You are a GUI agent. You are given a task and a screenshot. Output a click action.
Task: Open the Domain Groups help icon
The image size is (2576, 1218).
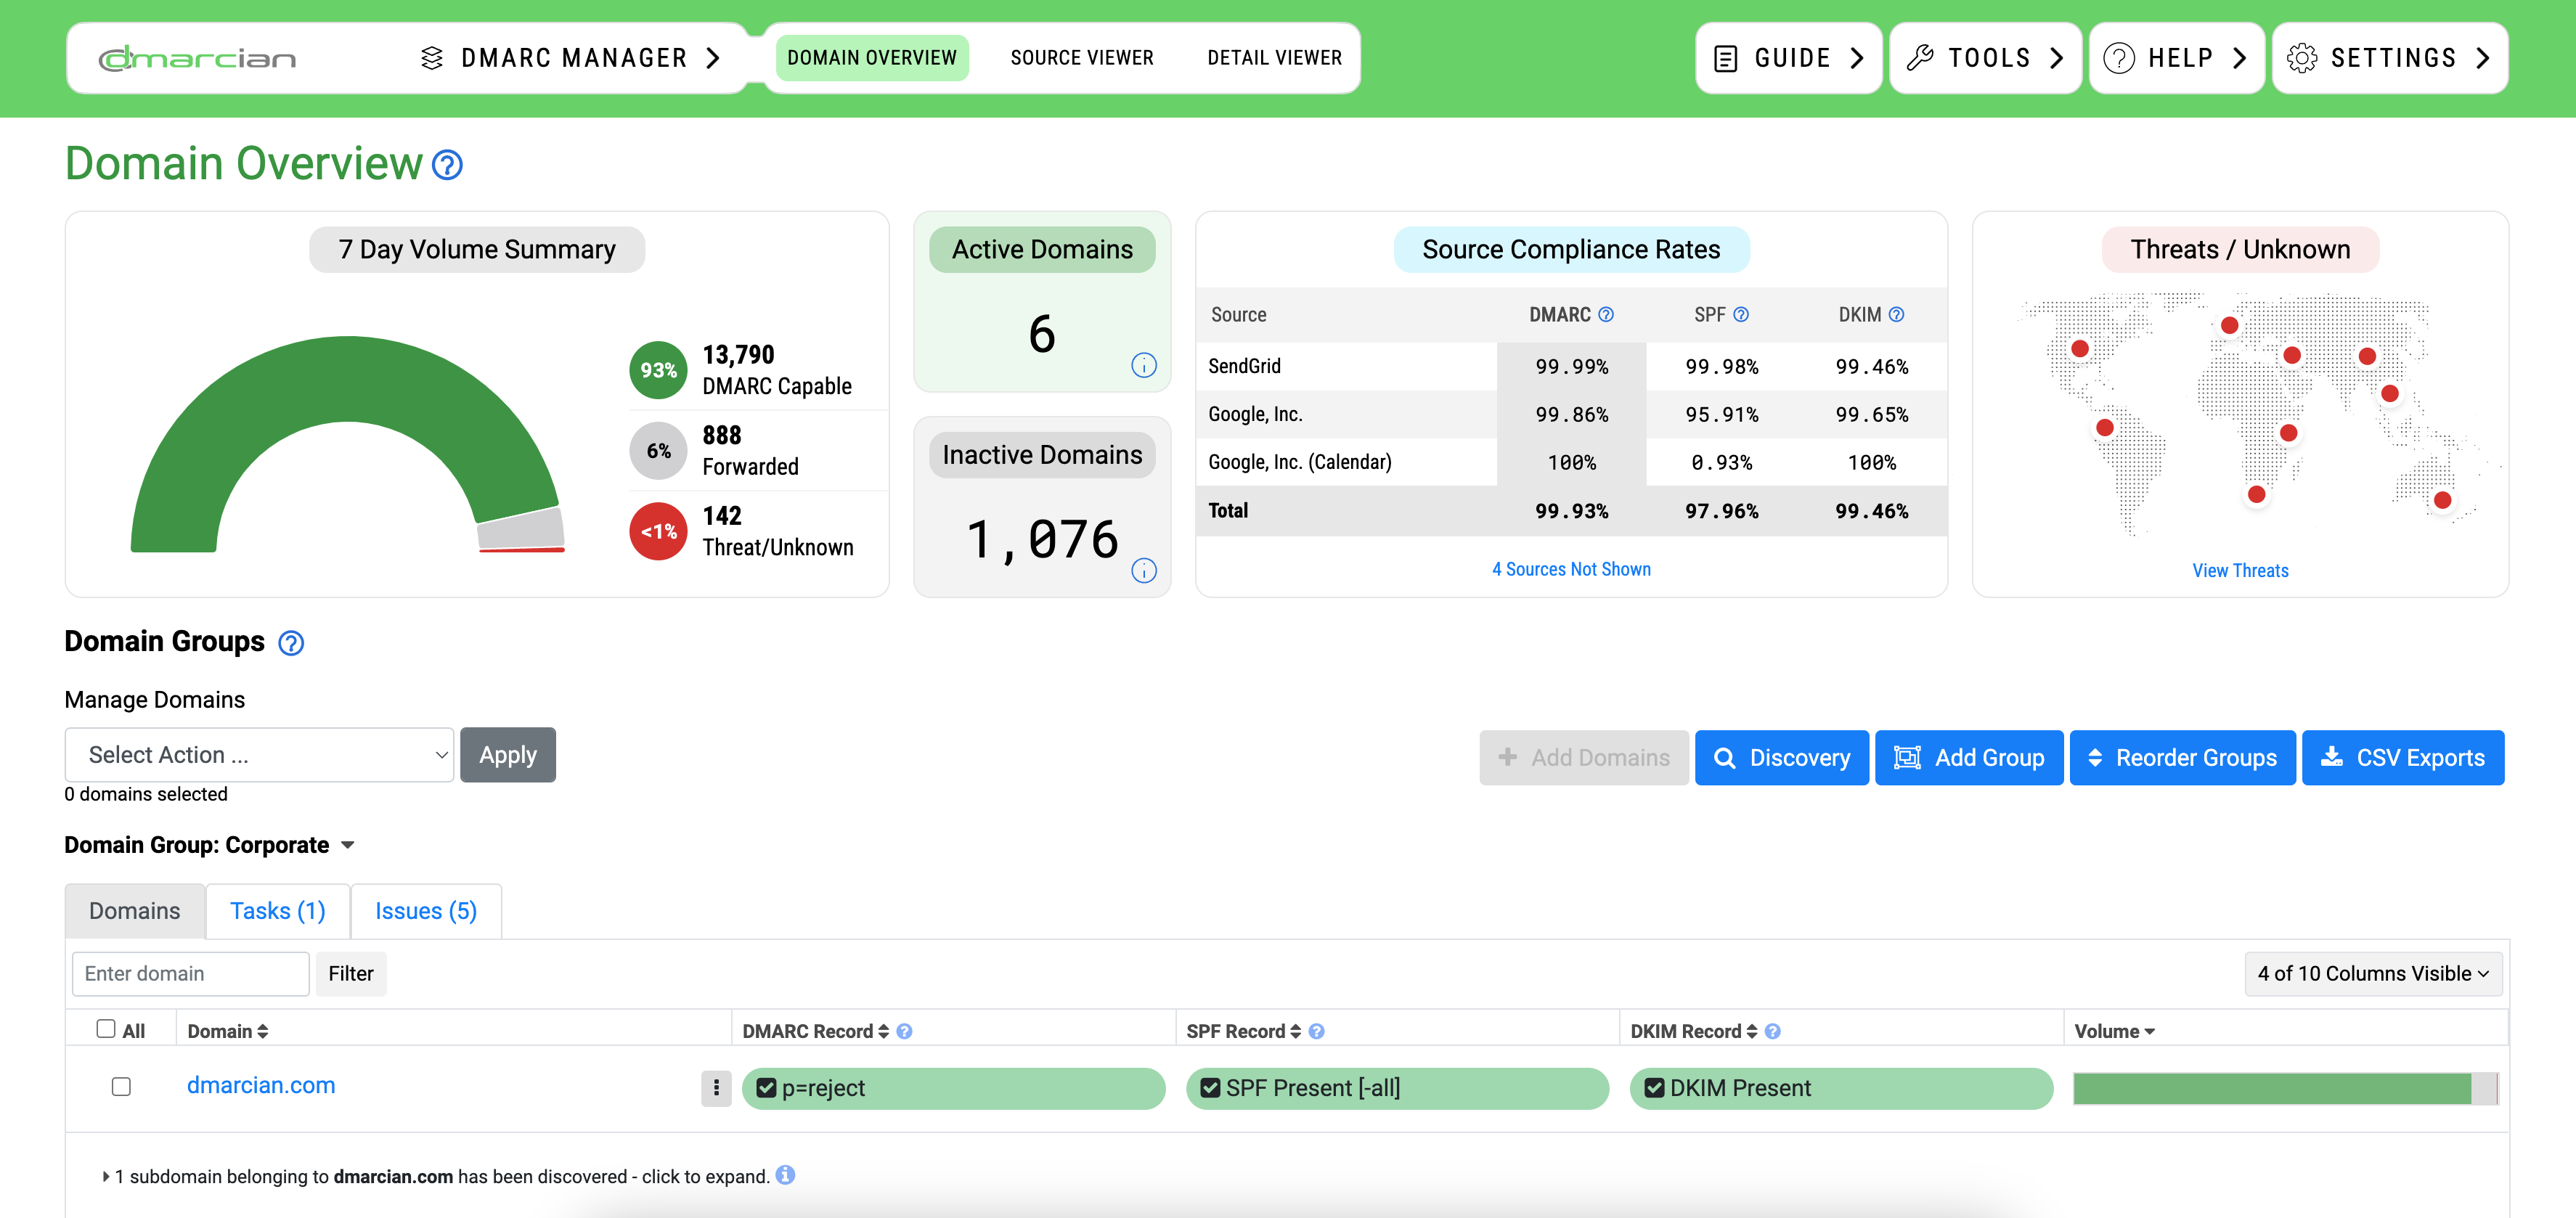291,643
